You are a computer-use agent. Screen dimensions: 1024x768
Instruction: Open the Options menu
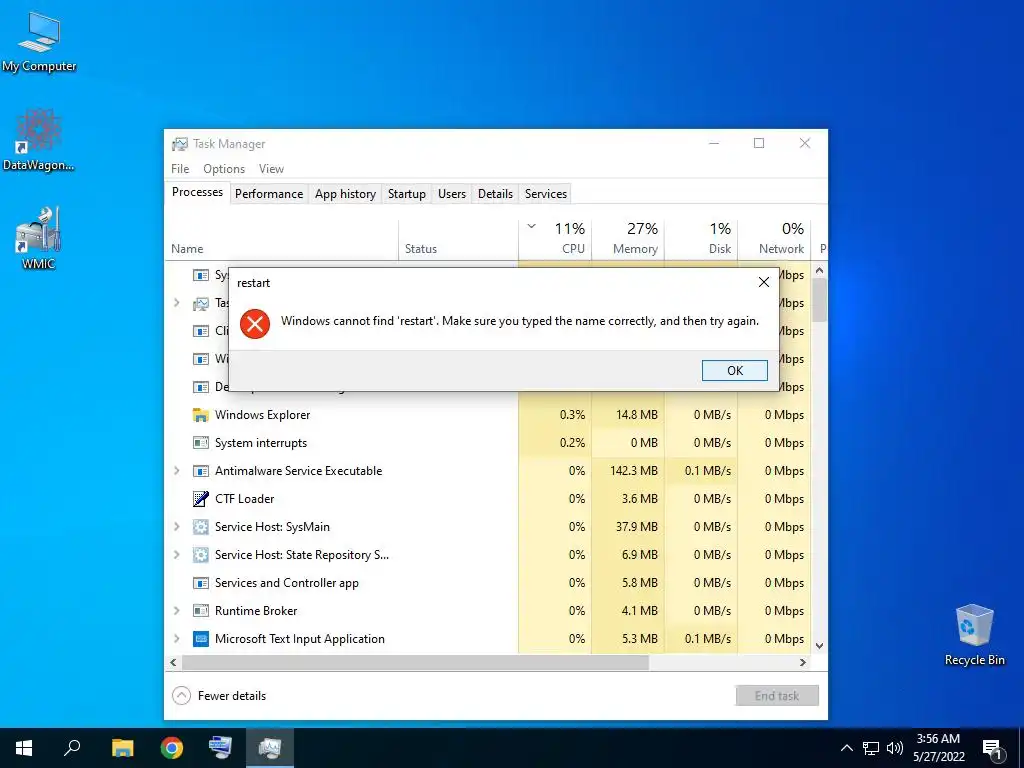pos(224,168)
